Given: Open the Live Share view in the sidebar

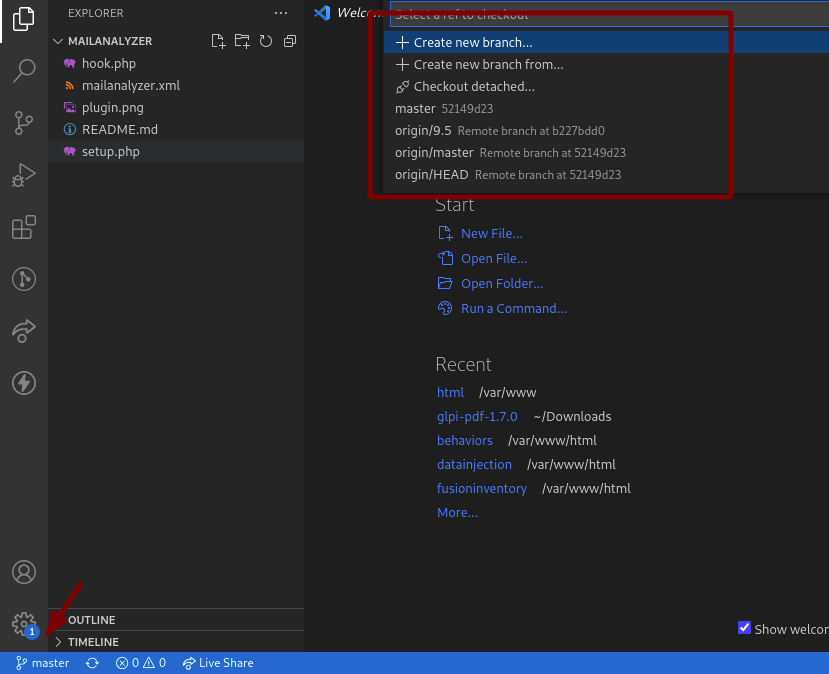Looking at the screenshot, I should pyautogui.click(x=24, y=331).
